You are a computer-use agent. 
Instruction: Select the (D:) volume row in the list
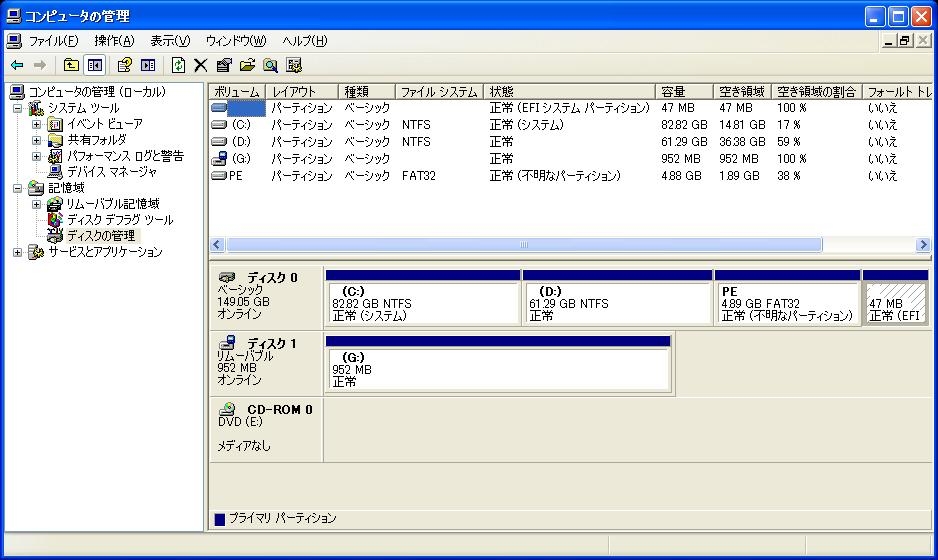point(571,142)
